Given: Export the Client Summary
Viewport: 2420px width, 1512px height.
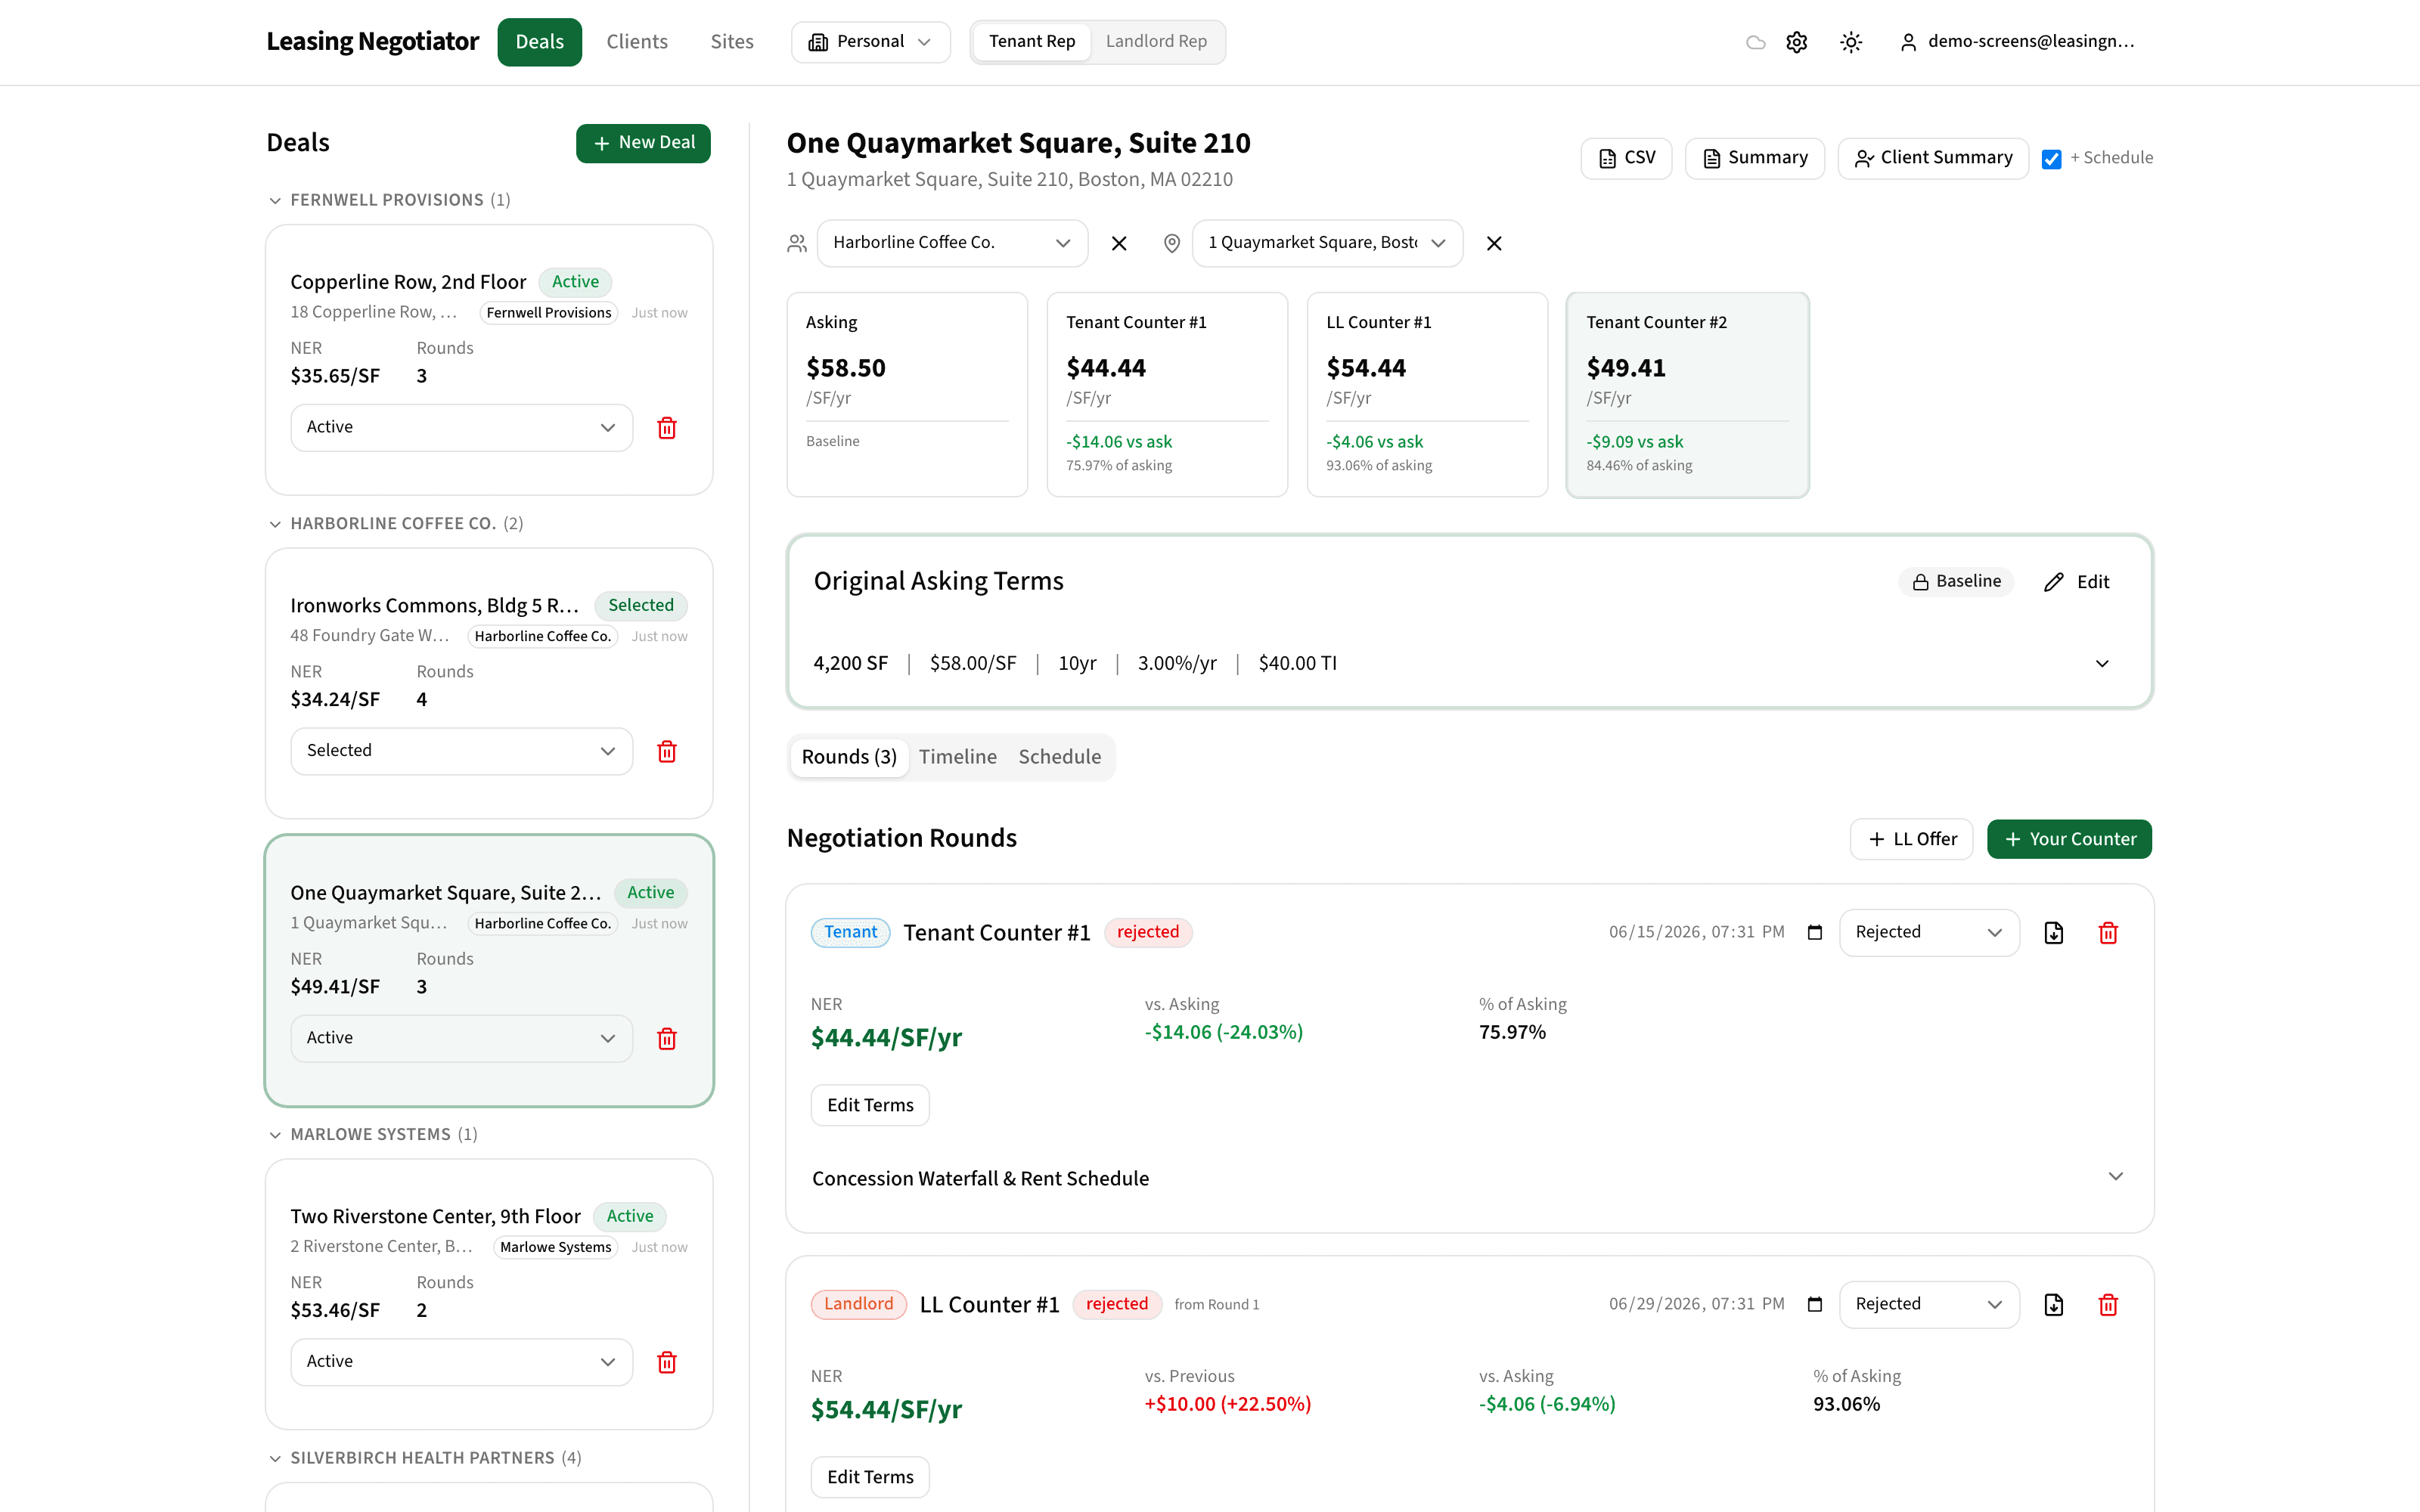Looking at the screenshot, I should tap(1933, 158).
